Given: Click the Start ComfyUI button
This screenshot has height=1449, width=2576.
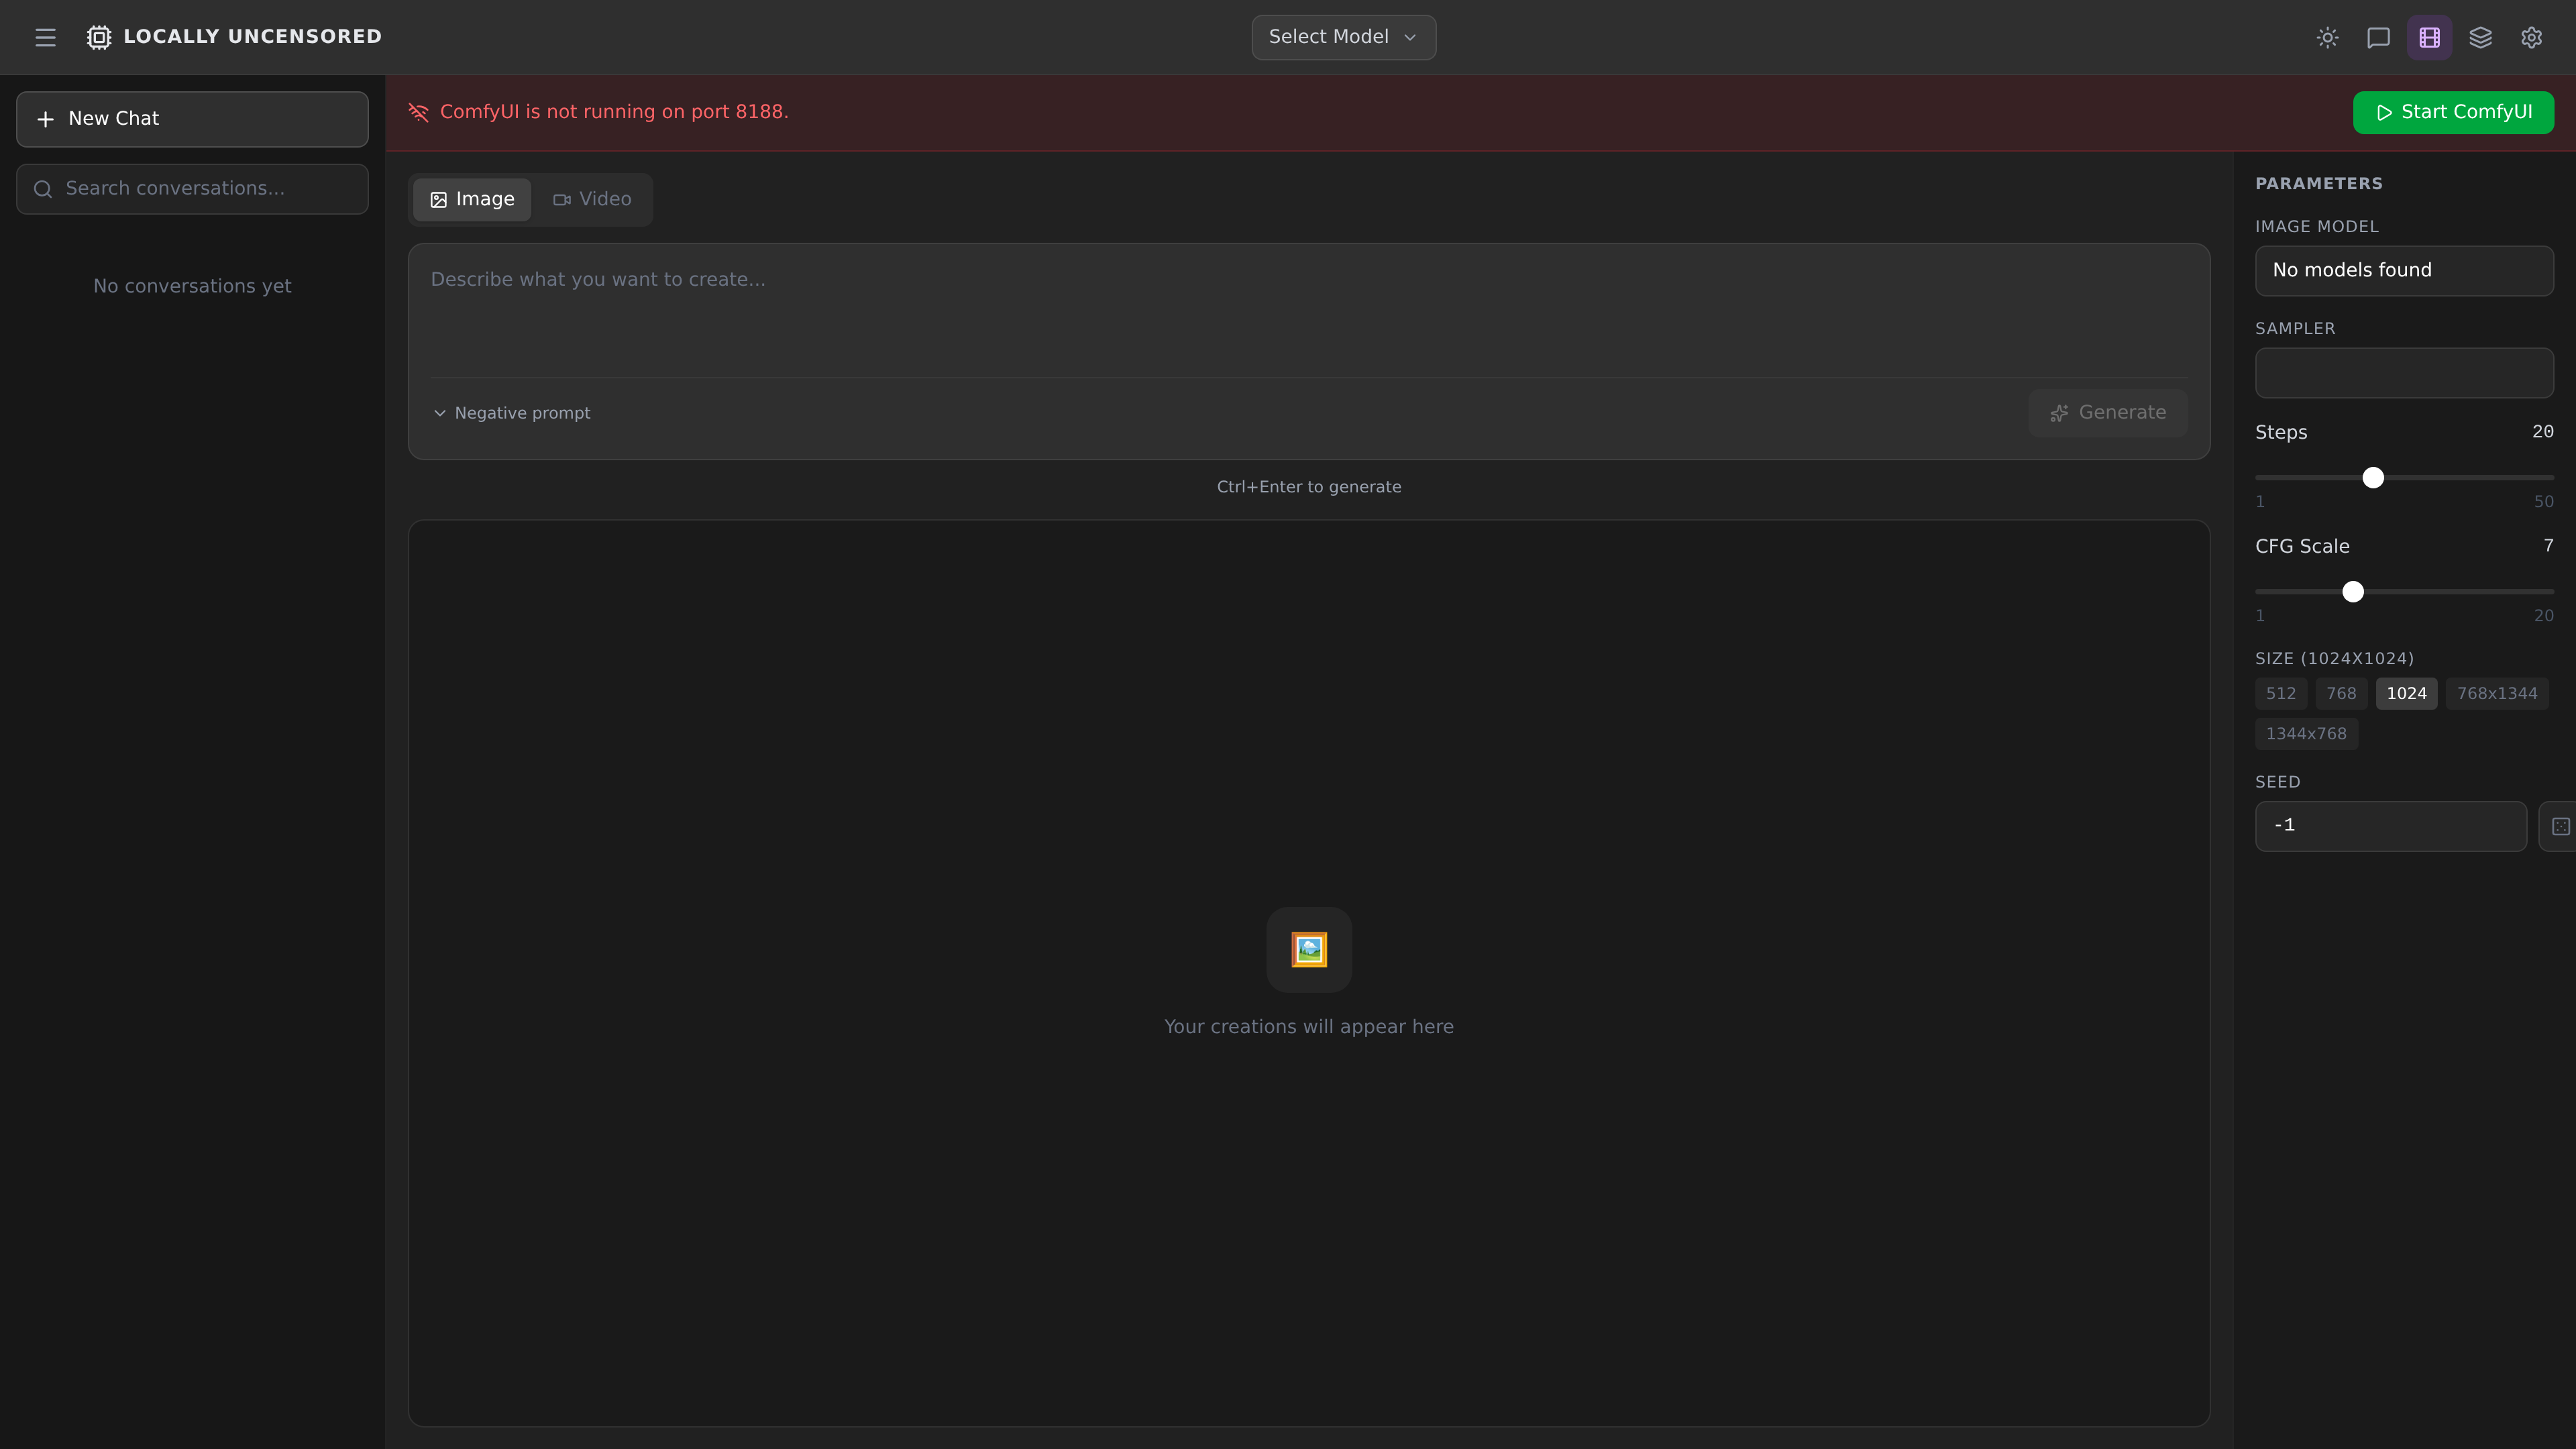Looking at the screenshot, I should tap(2452, 112).
